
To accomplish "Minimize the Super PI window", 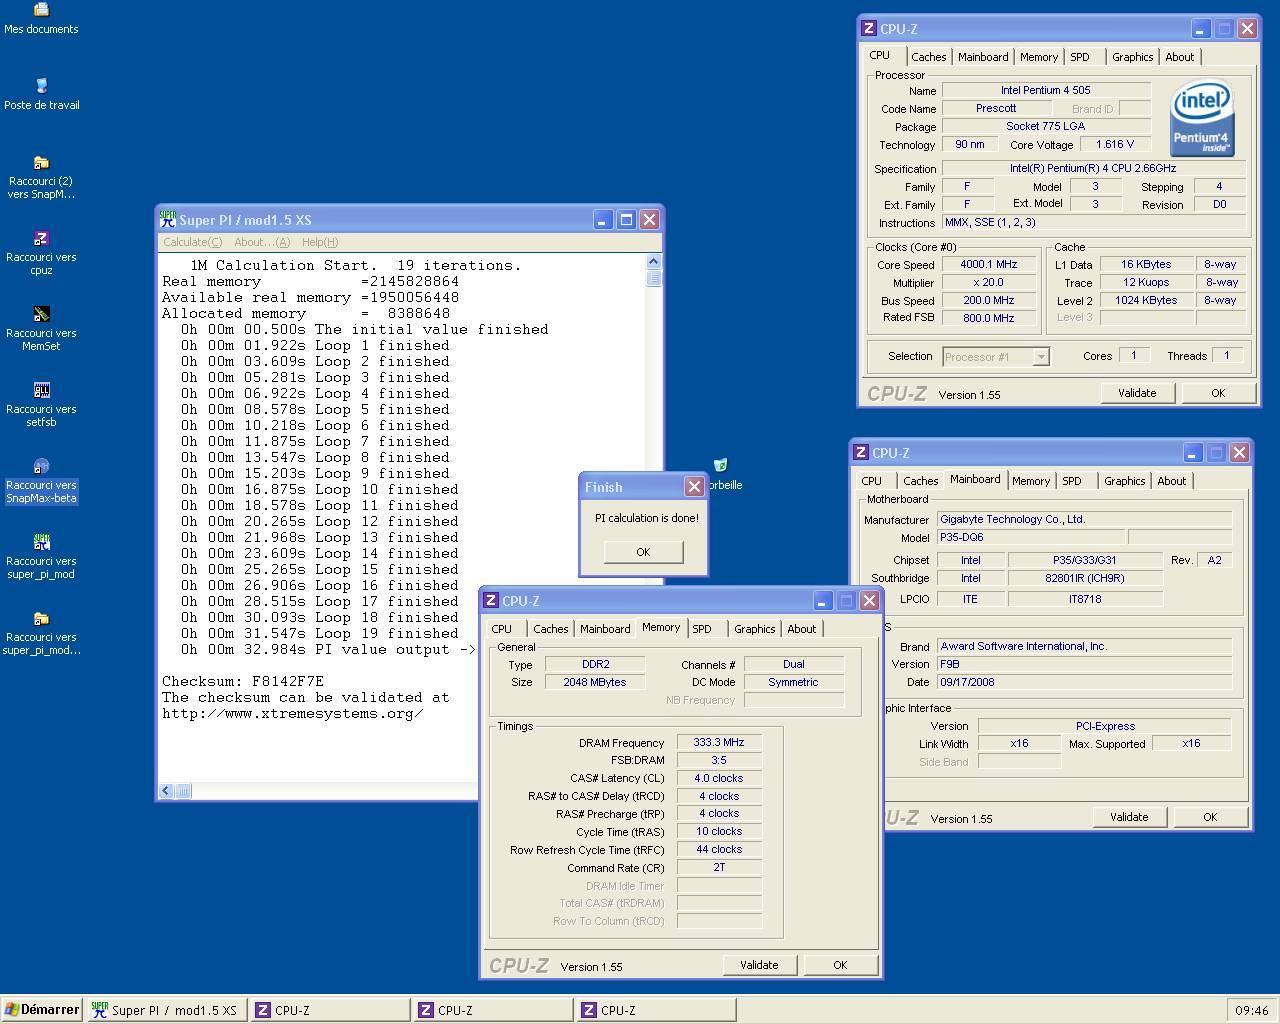I will pos(603,219).
